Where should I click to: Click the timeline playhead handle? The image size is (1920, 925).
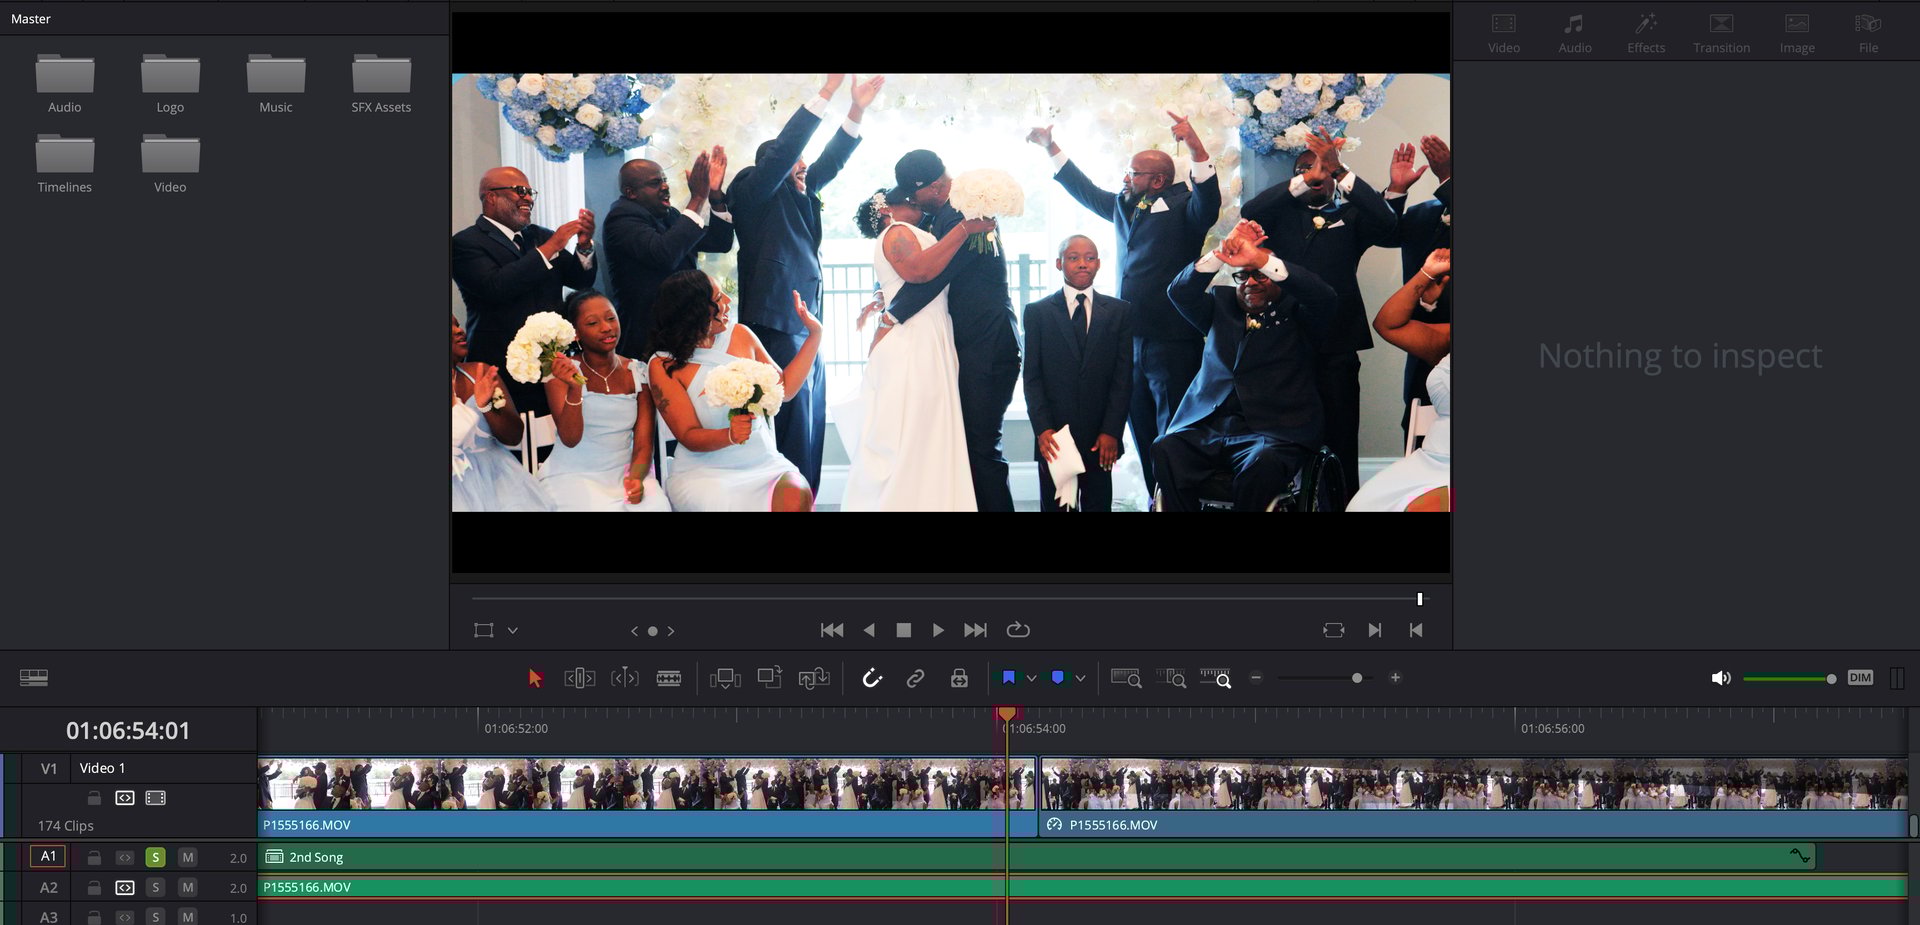coord(1007,713)
